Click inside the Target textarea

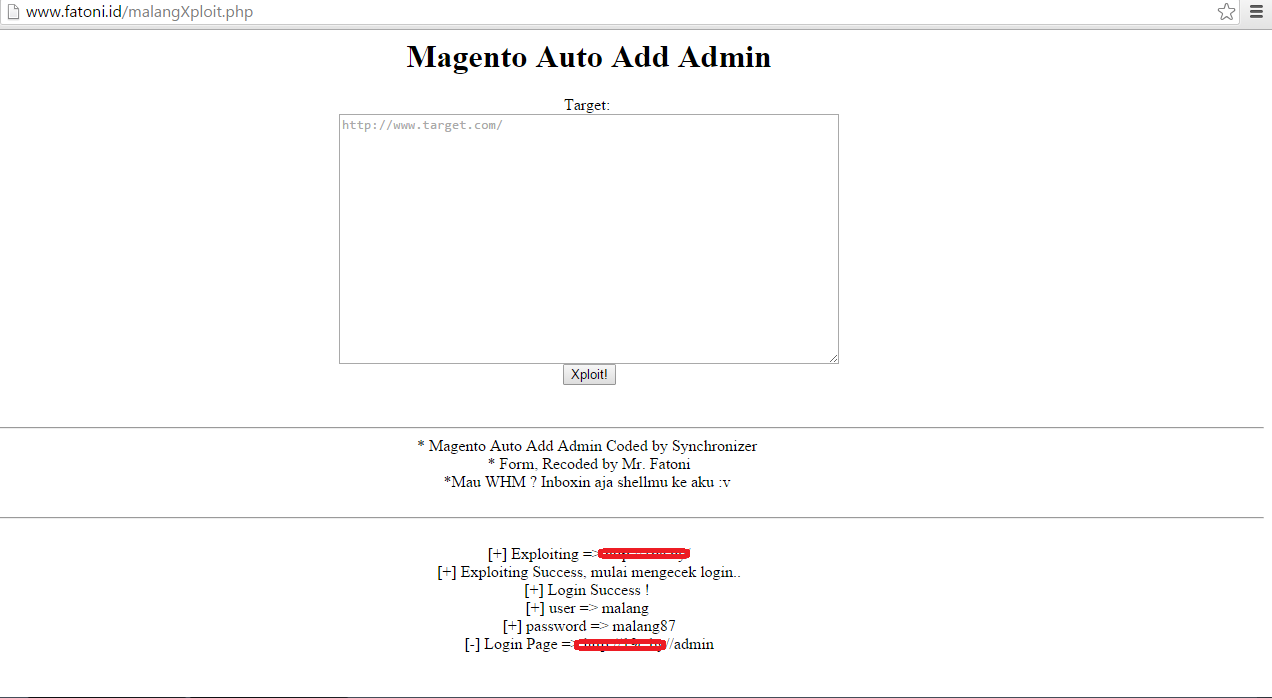(588, 240)
